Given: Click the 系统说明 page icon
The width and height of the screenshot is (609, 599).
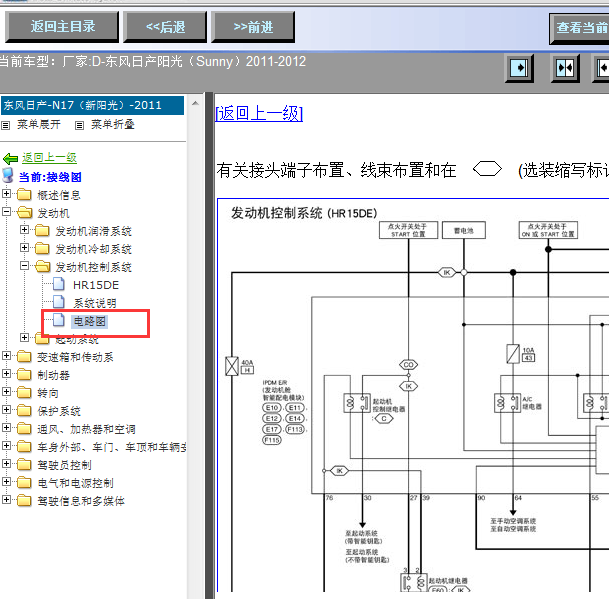Looking at the screenshot, I should pos(59,301).
